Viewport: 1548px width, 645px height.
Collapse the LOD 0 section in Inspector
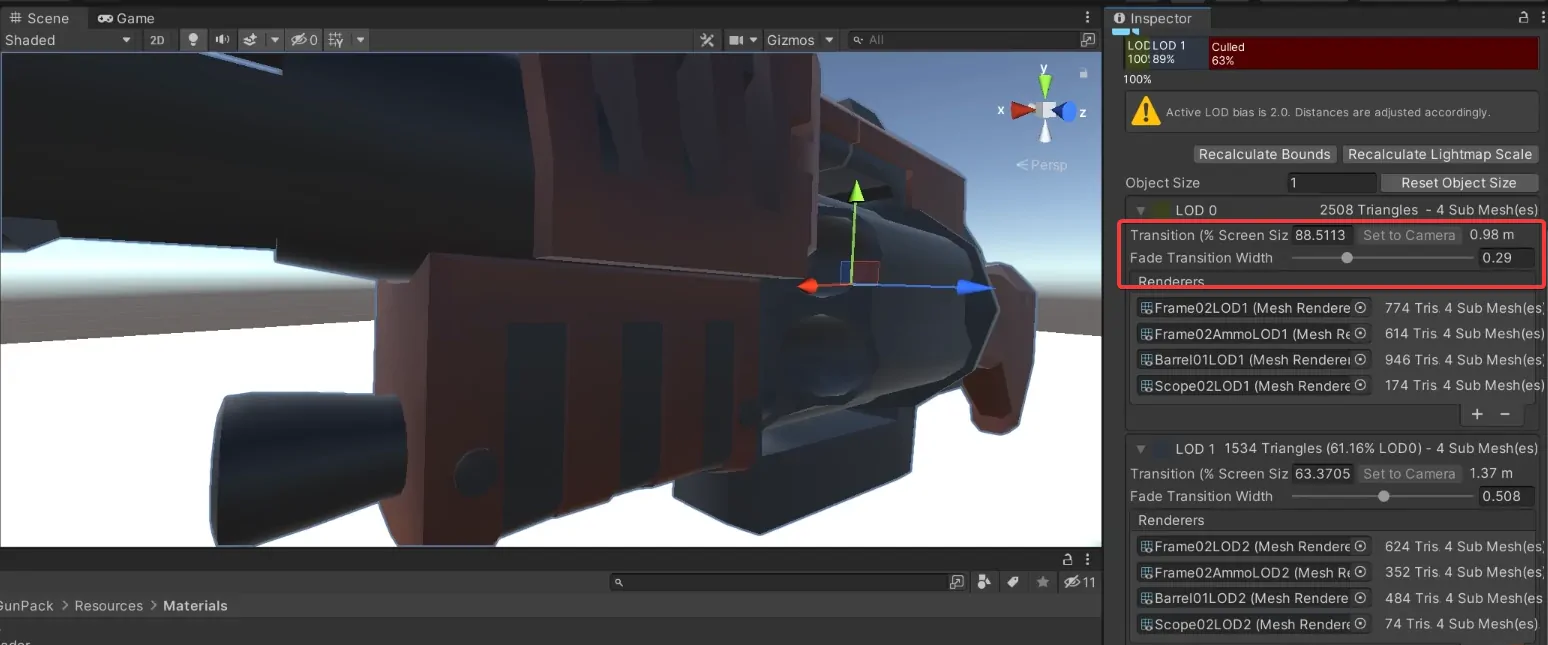pyautogui.click(x=1140, y=210)
